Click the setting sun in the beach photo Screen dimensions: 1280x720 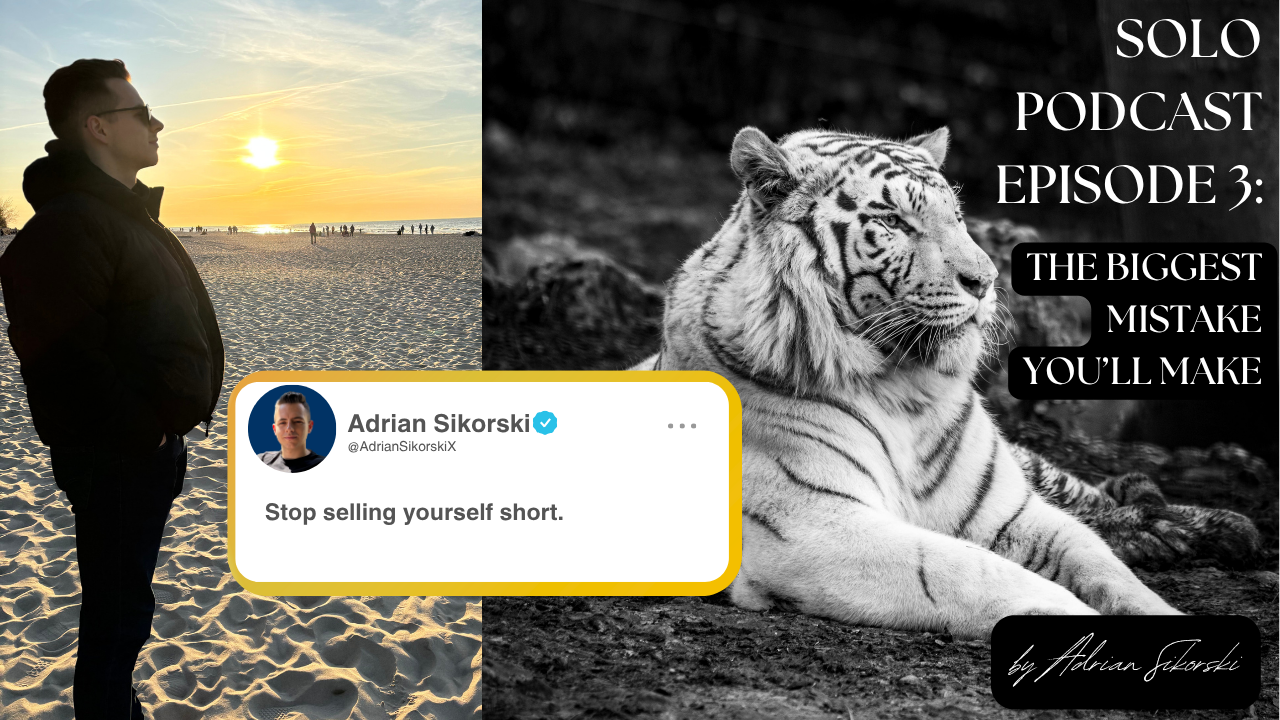[263, 151]
